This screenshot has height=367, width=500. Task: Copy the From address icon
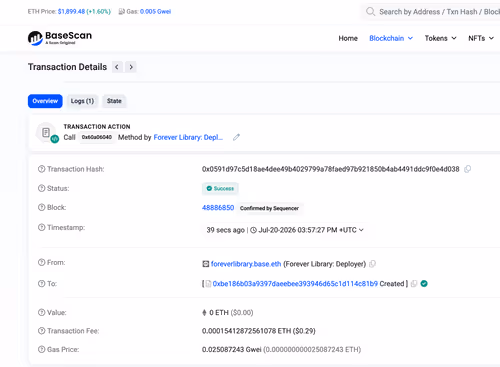click(x=372, y=264)
